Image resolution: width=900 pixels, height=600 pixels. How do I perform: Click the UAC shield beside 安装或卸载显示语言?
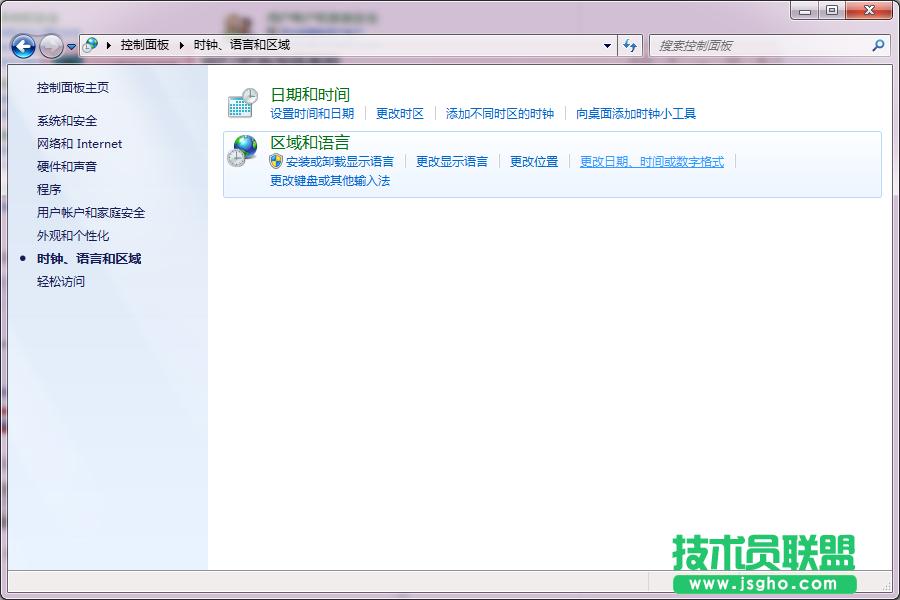(x=278, y=161)
